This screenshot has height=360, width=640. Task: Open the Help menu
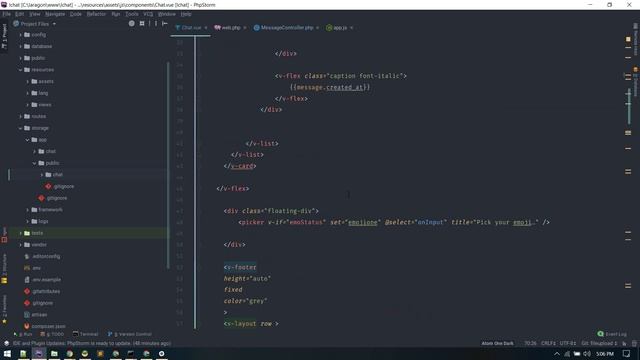[x=186, y=14]
